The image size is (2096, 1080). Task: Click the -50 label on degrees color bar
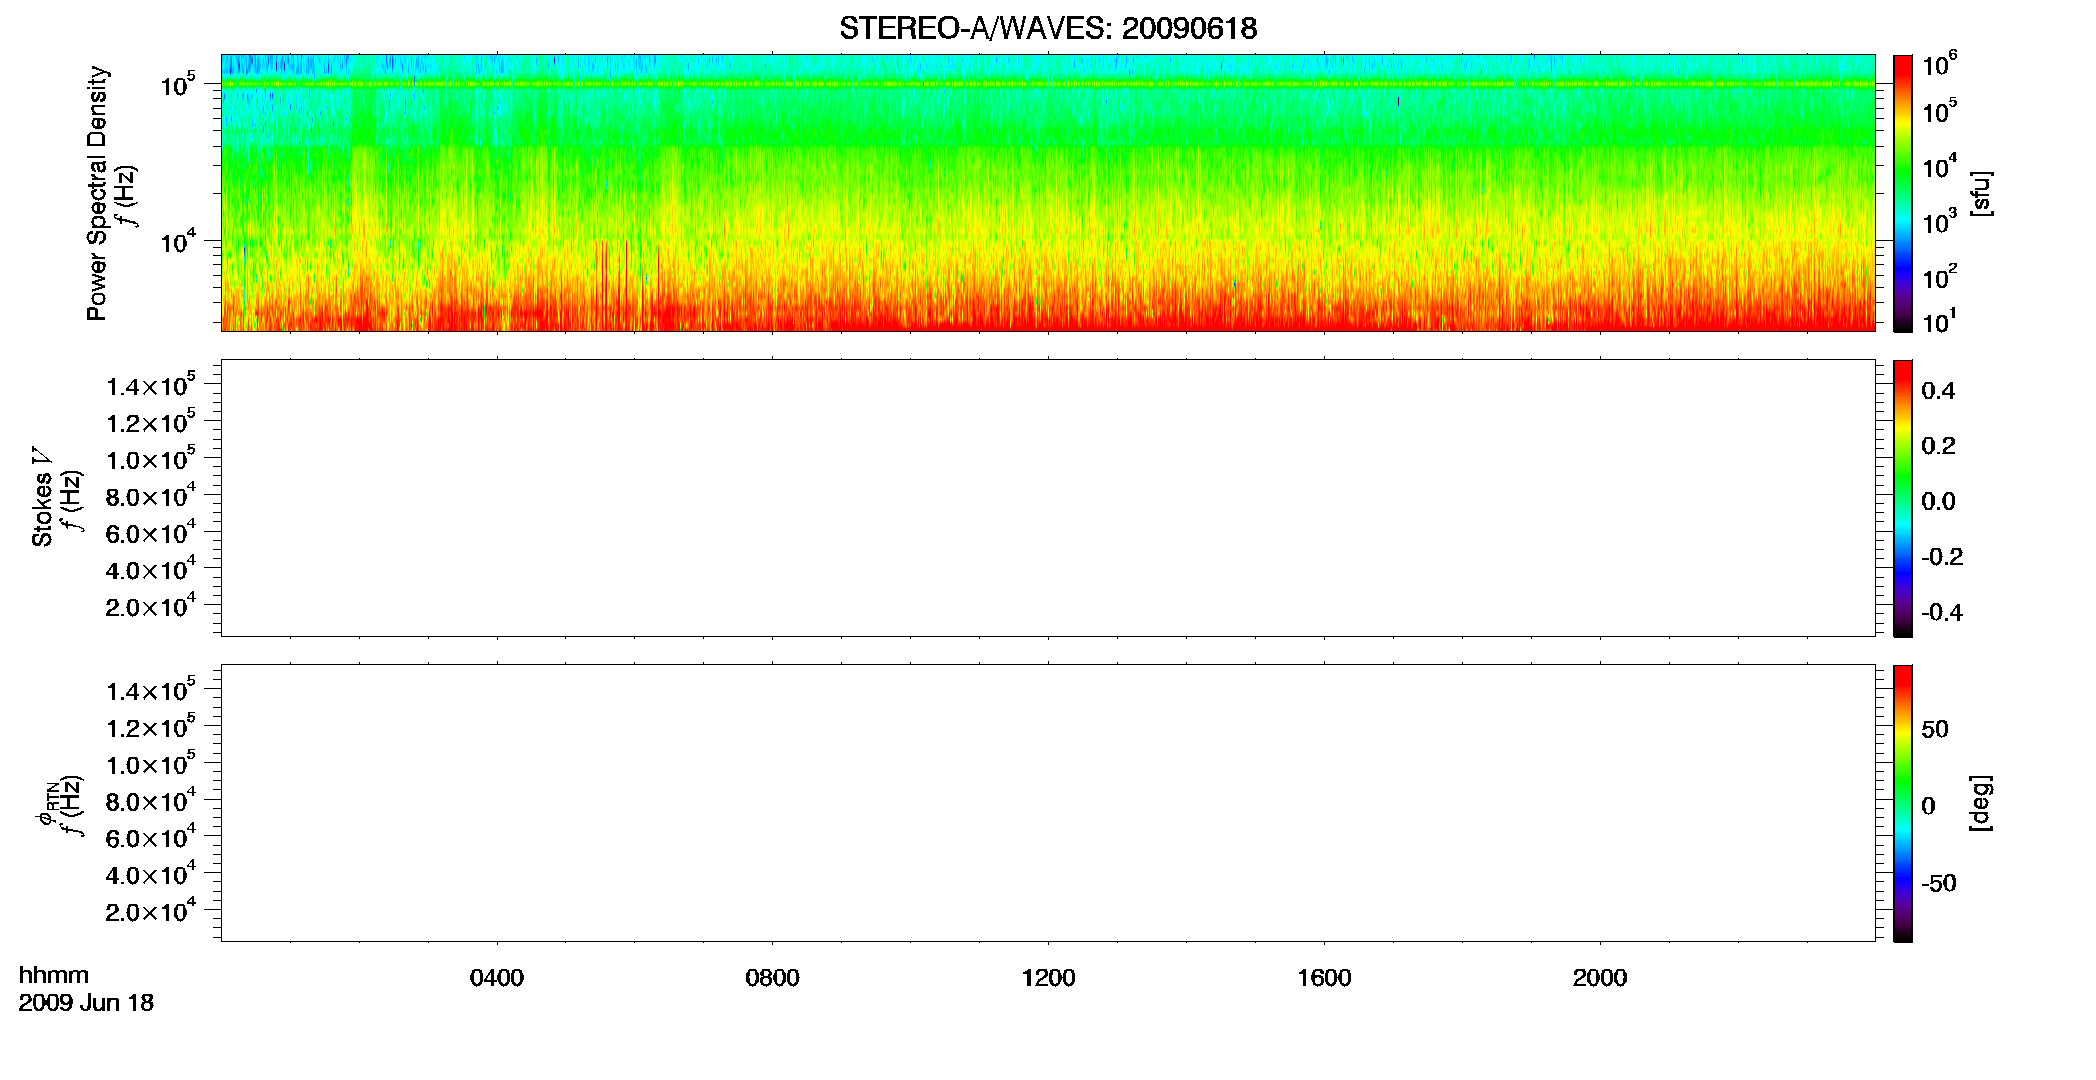point(1939,883)
